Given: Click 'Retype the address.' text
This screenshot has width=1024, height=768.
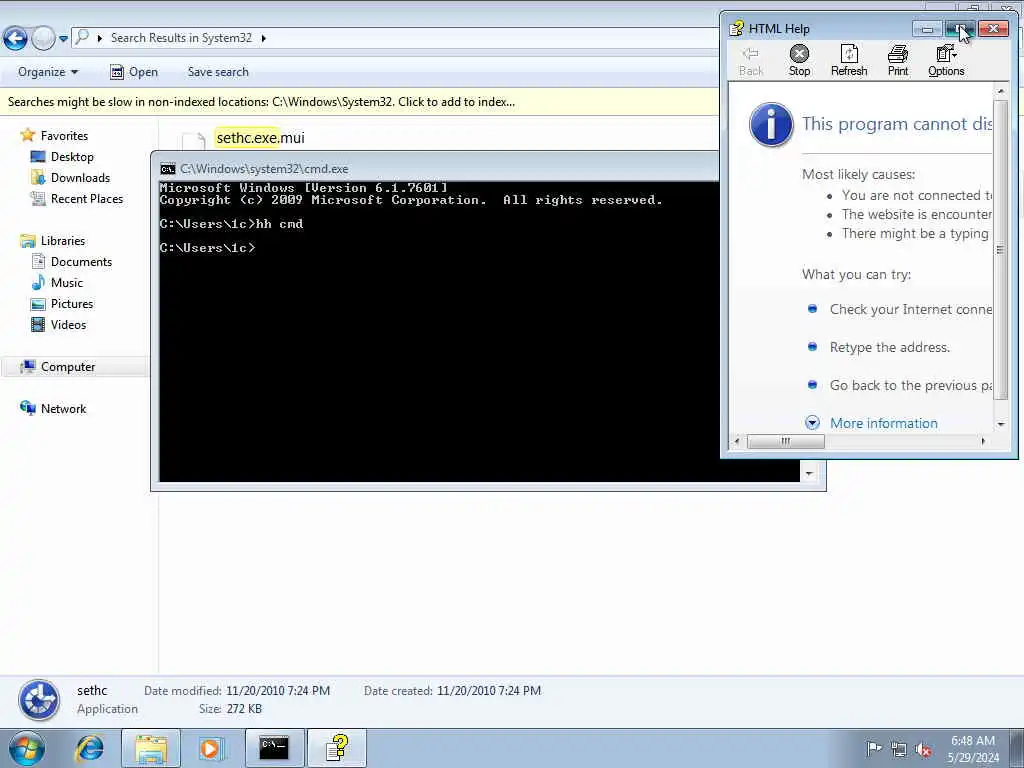Looking at the screenshot, I should pos(889,347).
